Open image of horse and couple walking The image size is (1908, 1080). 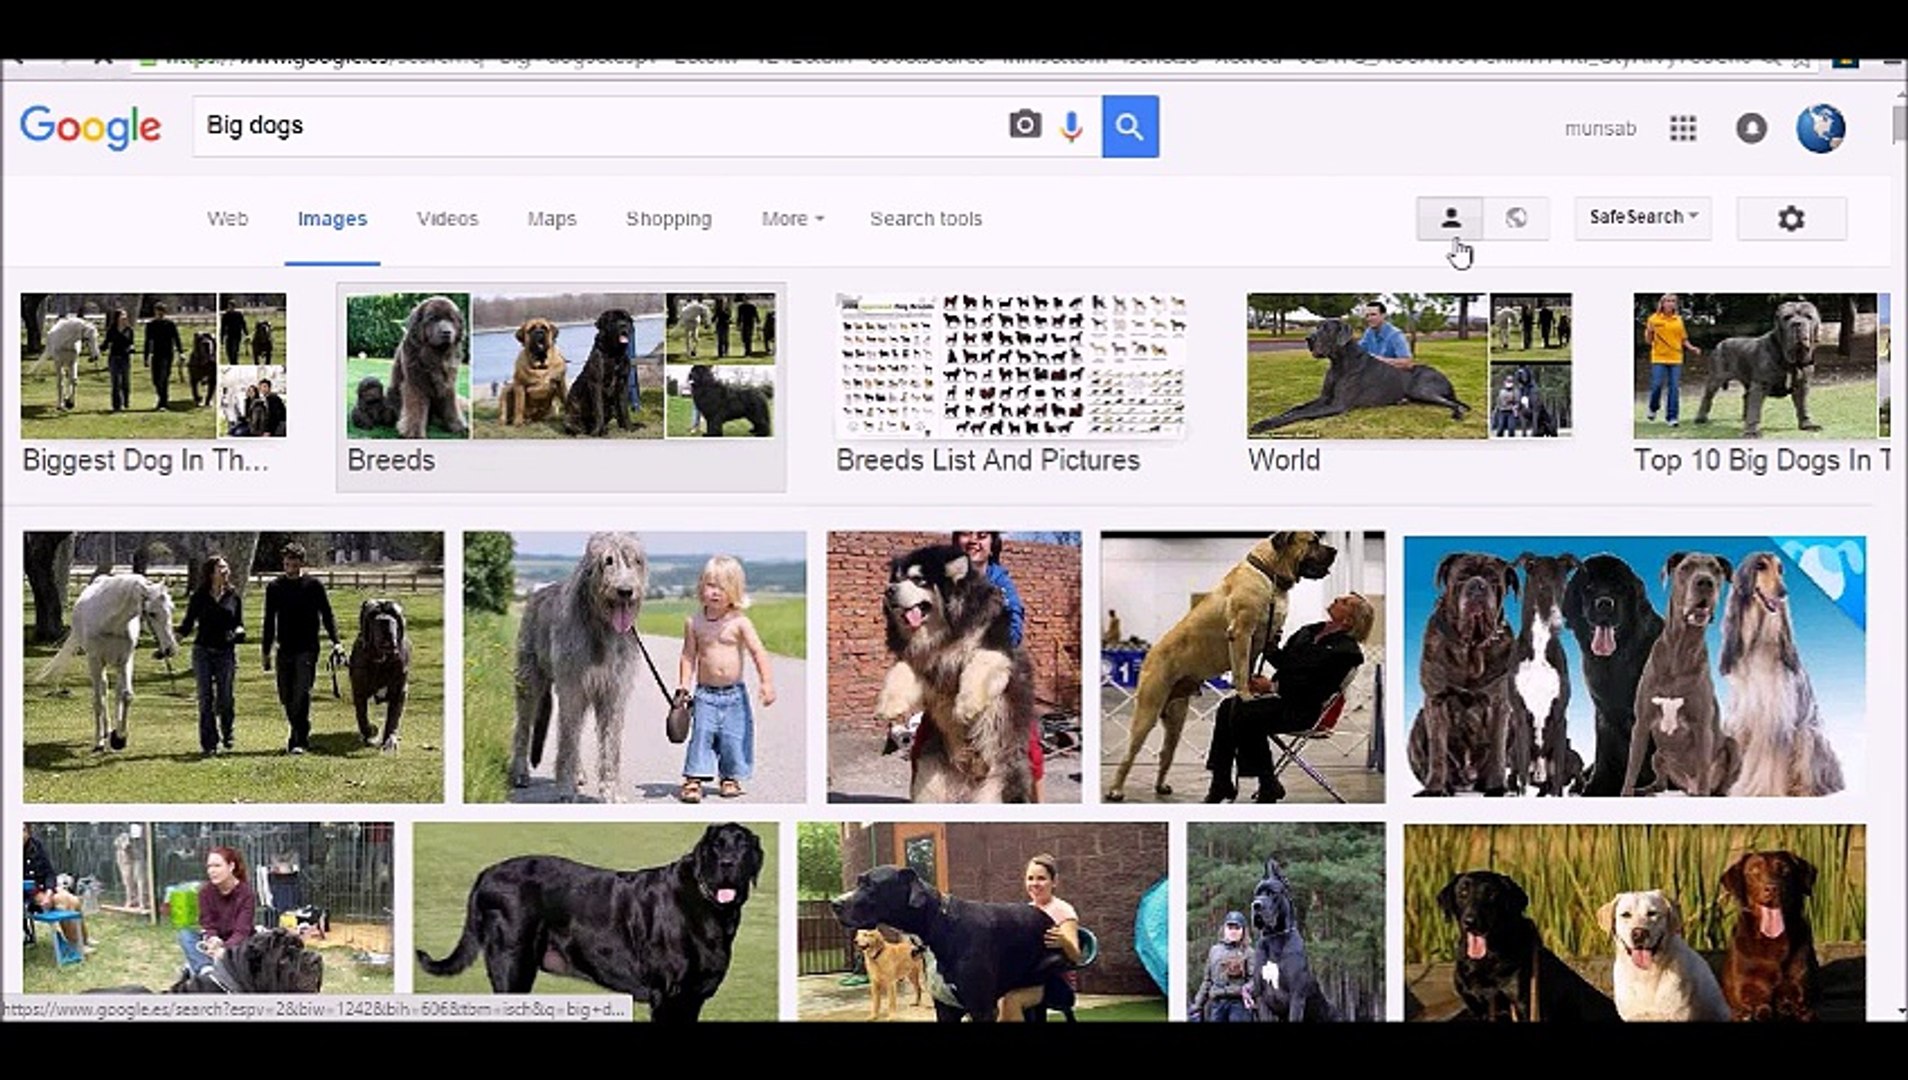[233, 667]
